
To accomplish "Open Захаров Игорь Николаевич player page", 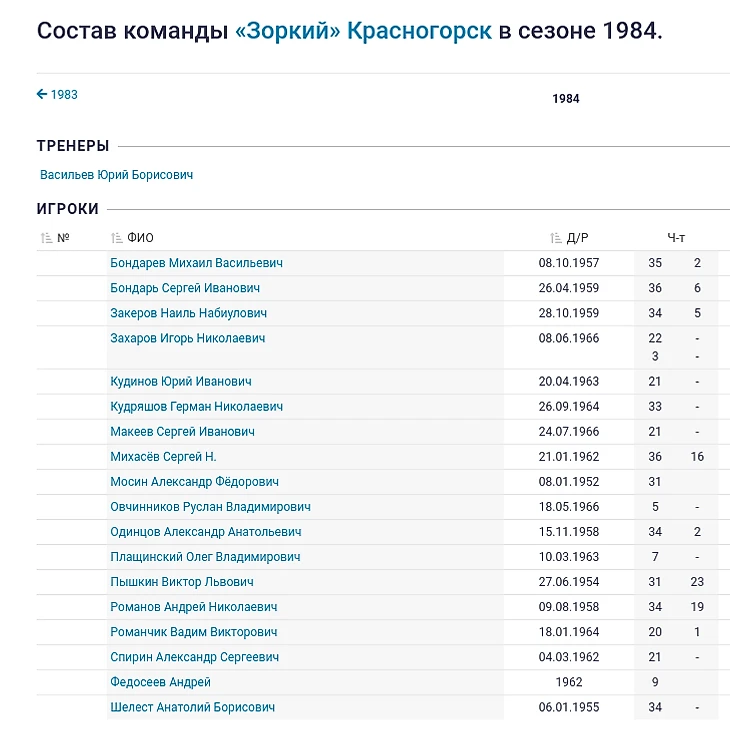I will (188, 338).
